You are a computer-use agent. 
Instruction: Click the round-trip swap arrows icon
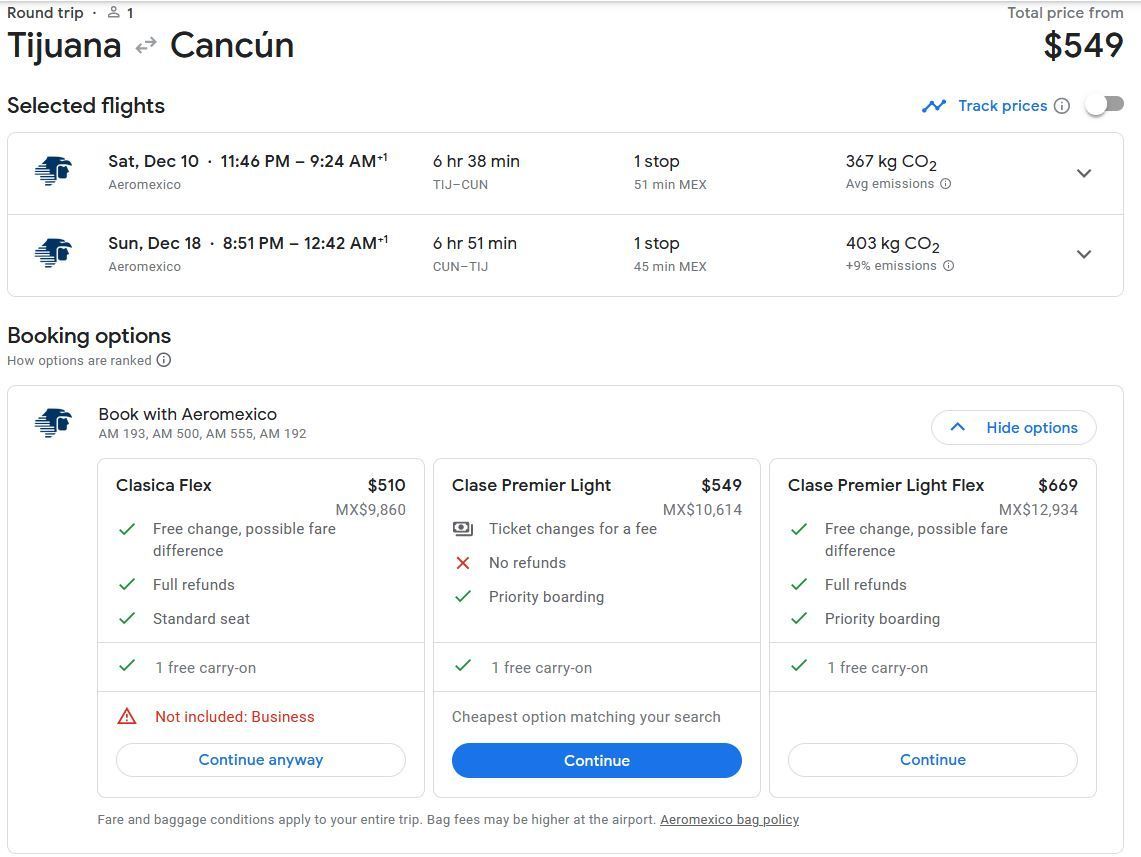(x=146, y=46)
